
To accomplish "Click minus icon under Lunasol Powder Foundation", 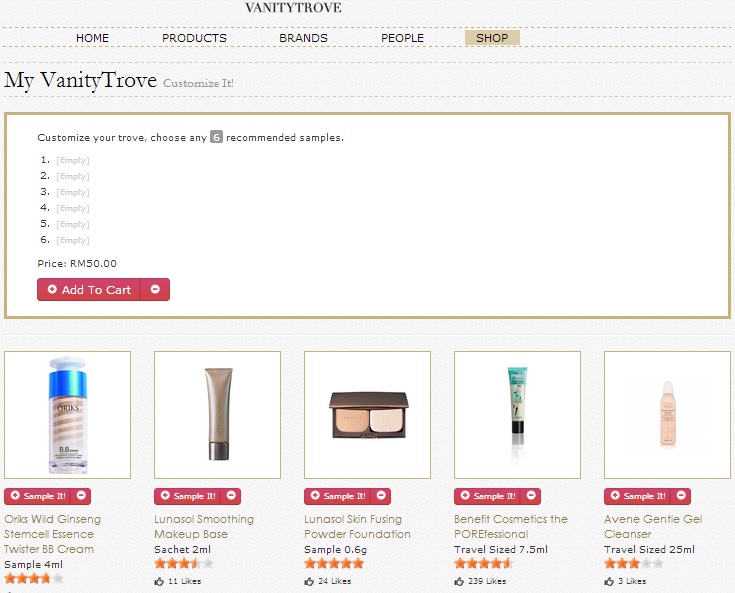I will (x=382, y=496).
